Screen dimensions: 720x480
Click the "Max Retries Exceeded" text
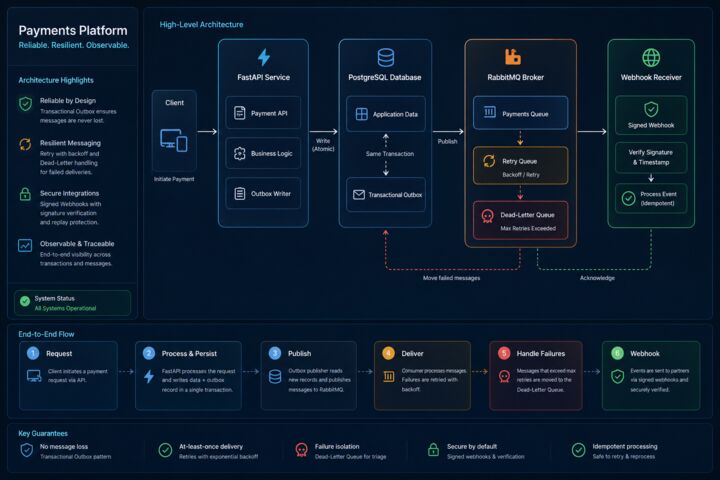pos(528,228)
